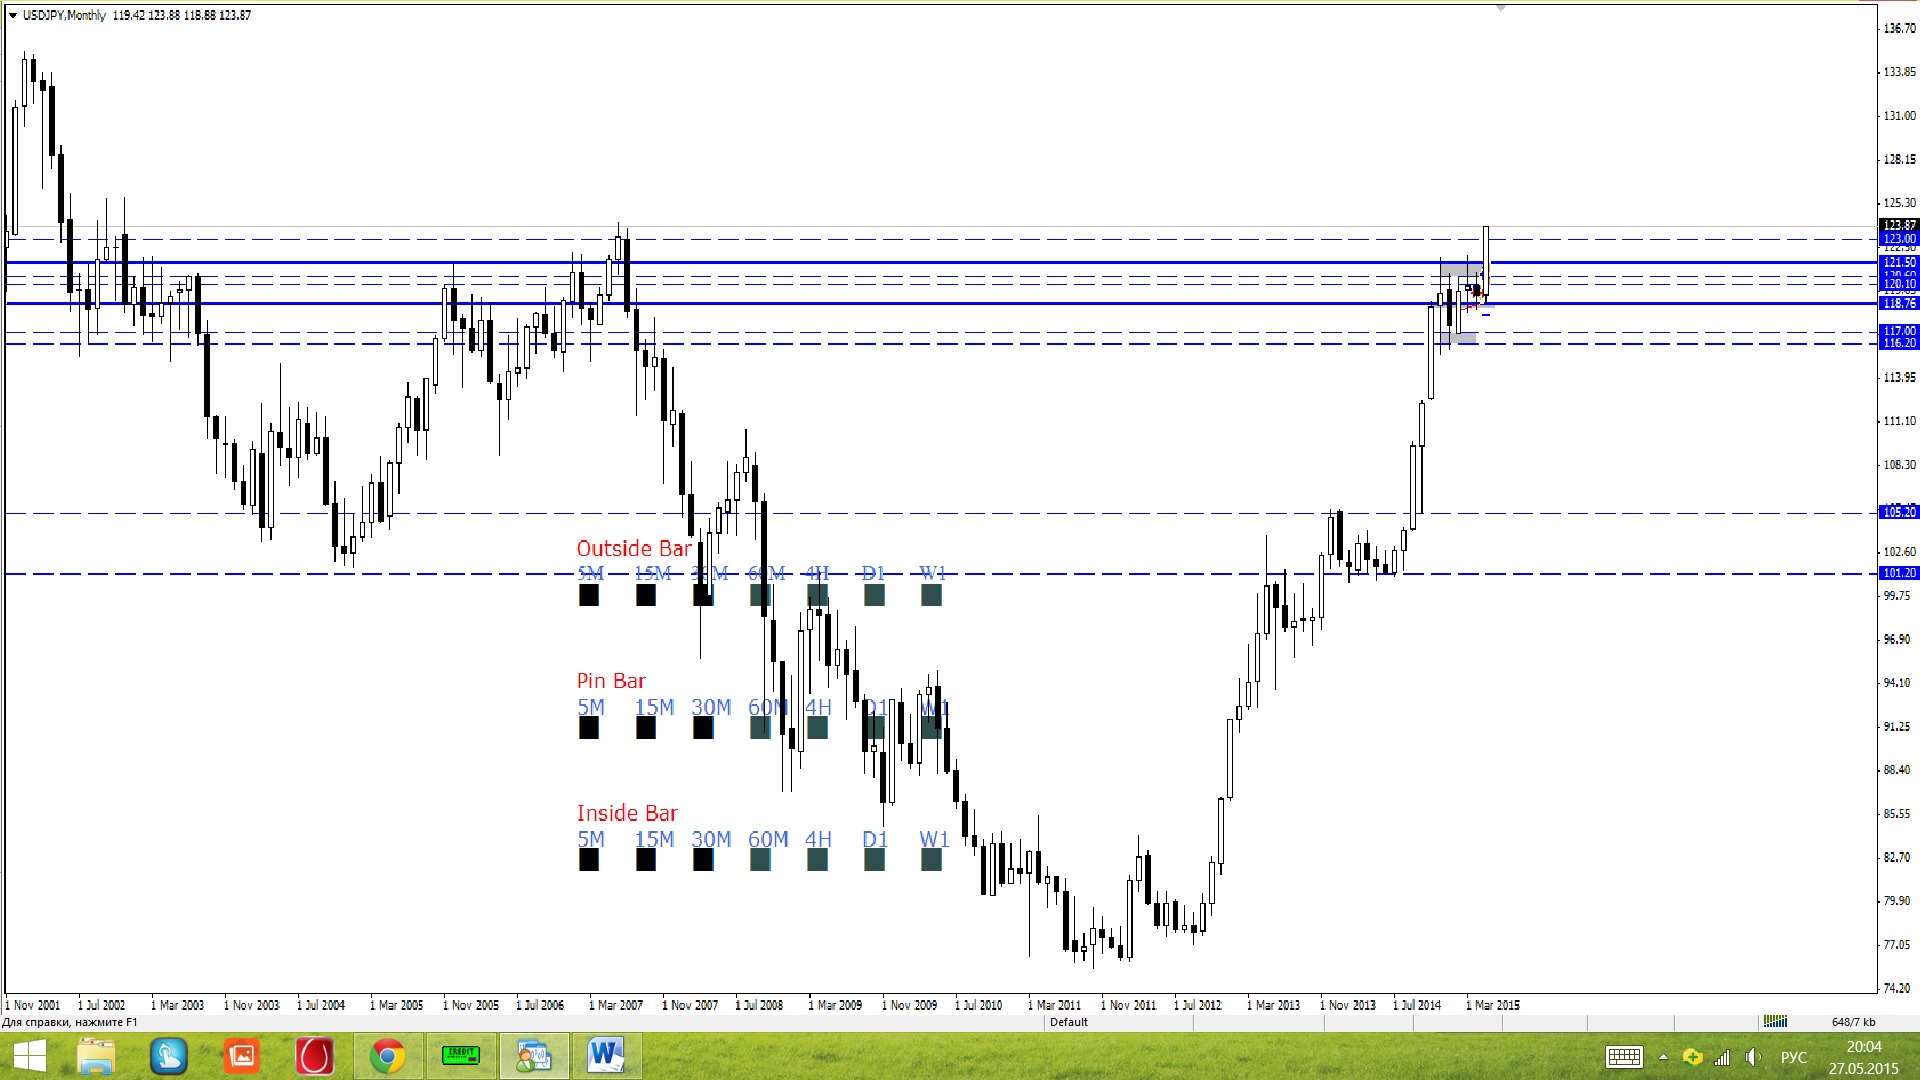Select the Pin Bar 5M signal square
This screenshot has height=1080, width=1920.
[x=589, y=728]
